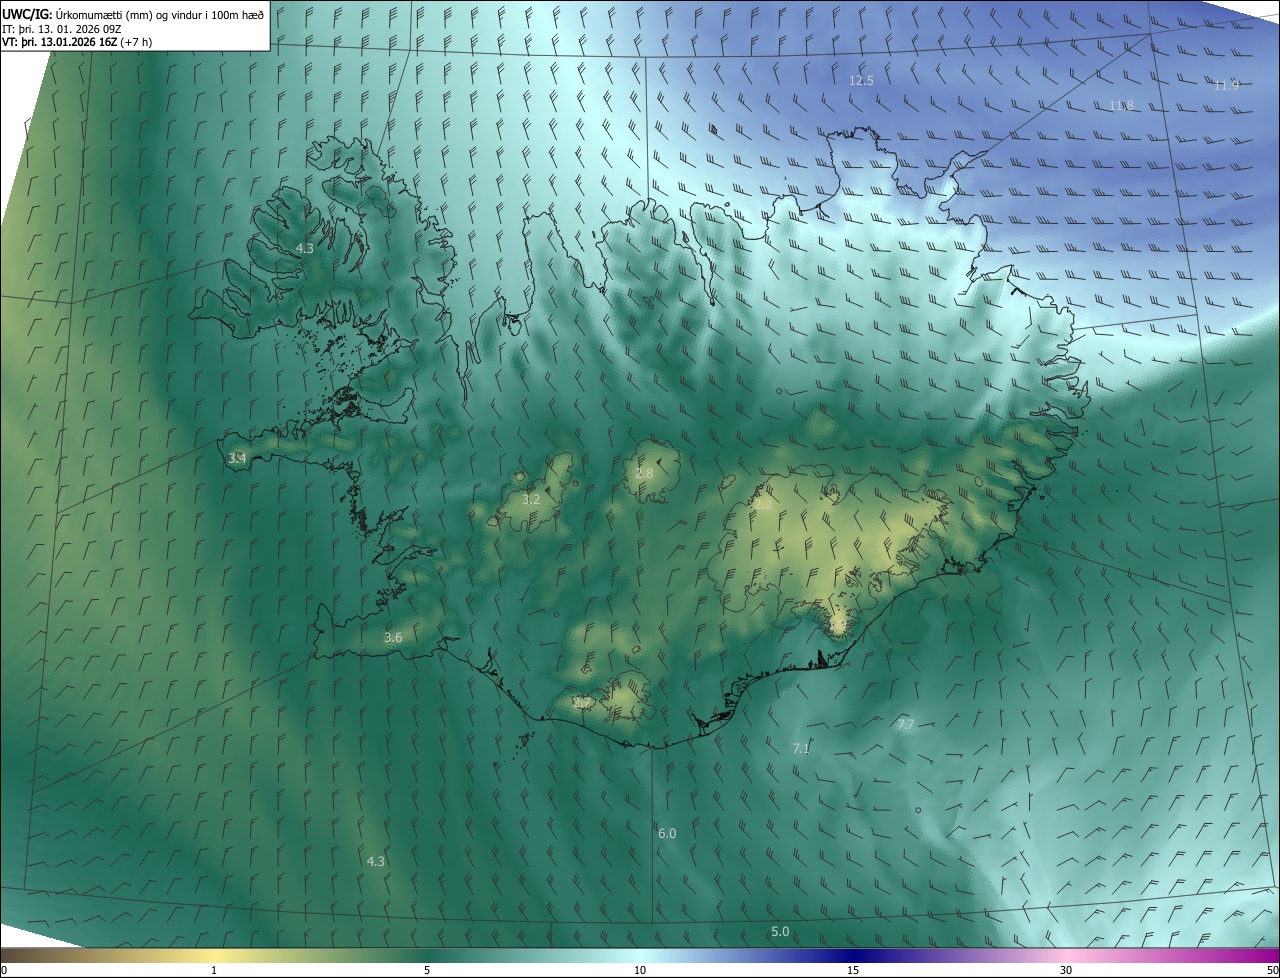
Task: Click the 11.9 value label
Action: (1226, 86)
